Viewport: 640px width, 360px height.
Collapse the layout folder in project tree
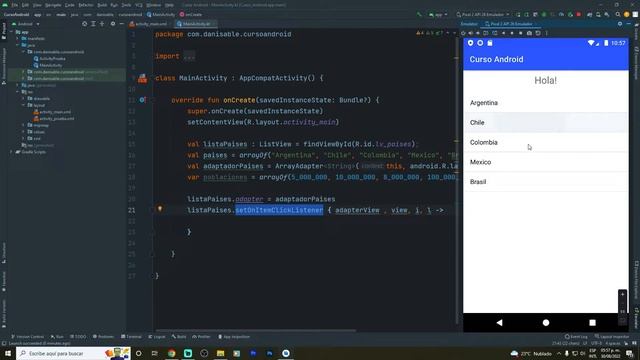(x=24, y=105)
